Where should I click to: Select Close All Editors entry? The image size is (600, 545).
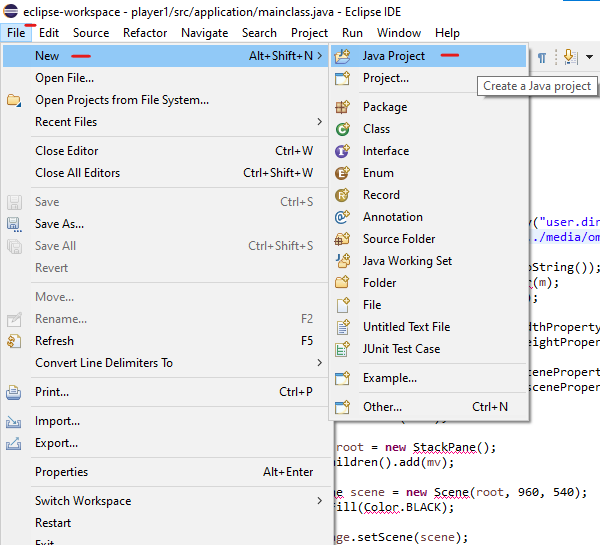165,173
